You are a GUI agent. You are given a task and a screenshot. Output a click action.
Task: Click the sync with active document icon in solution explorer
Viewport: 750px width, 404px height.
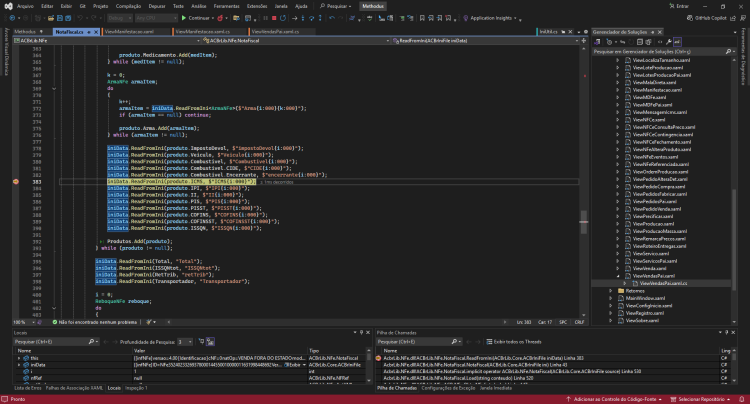[x=622, y=42]
